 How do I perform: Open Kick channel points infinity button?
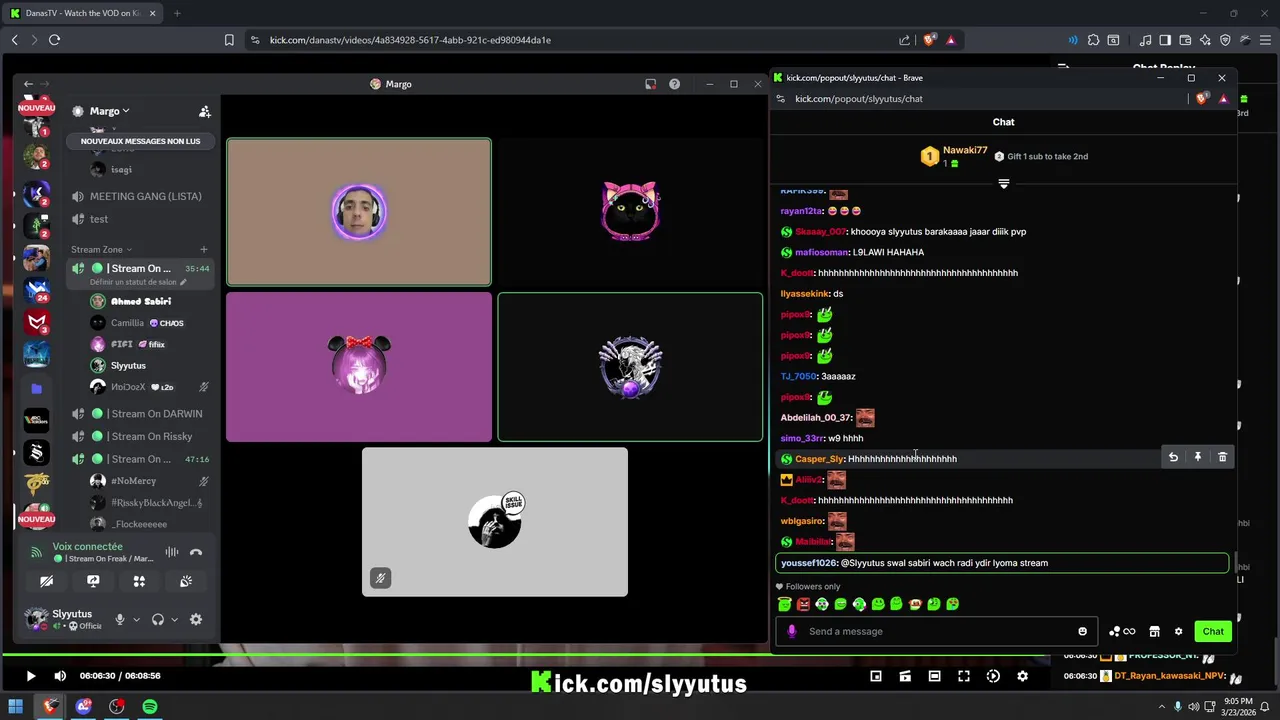tap(1122, 631)
